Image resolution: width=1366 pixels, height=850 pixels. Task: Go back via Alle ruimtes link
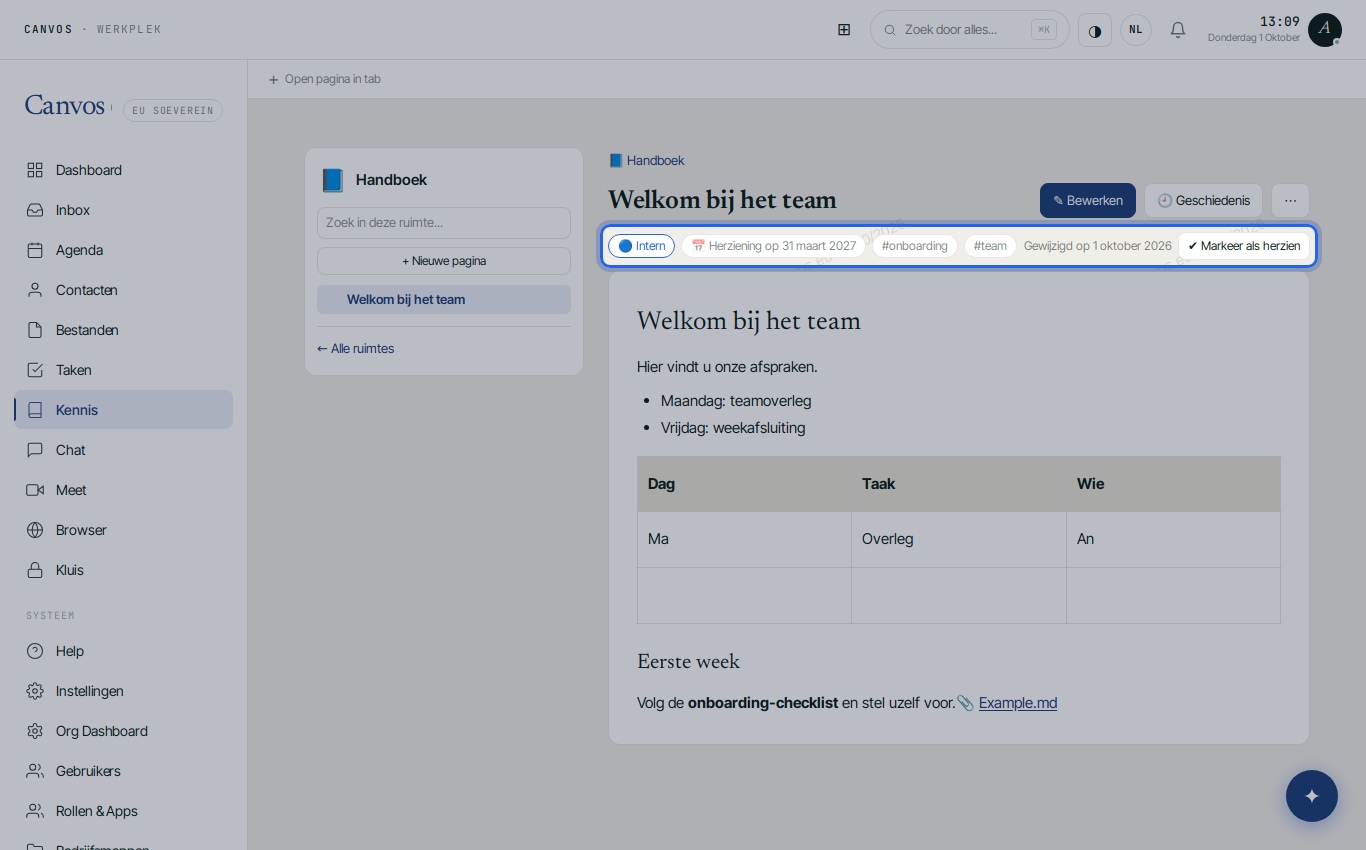coord(355,349)
